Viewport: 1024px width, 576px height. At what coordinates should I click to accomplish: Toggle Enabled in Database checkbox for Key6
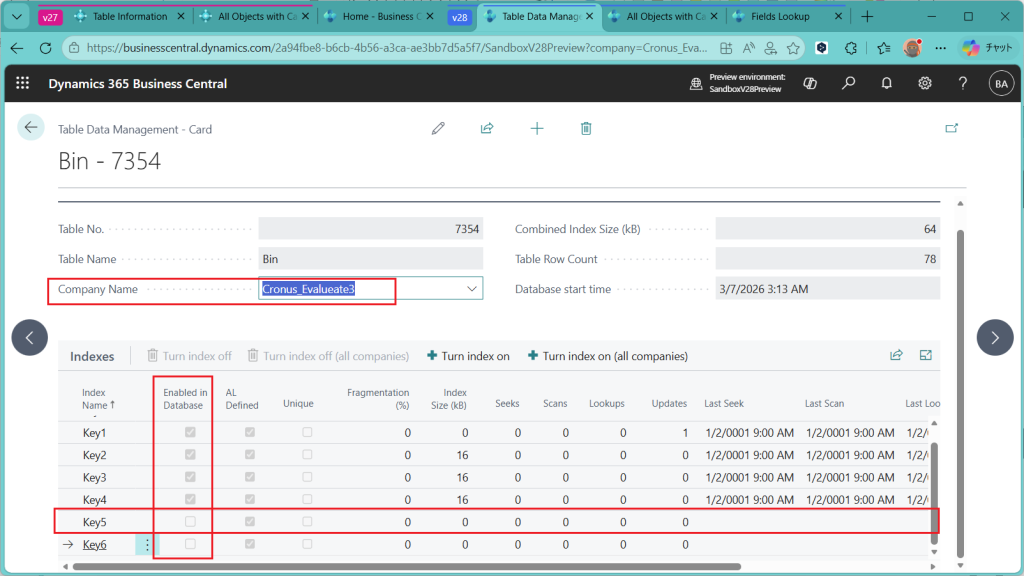pos(191,545)
